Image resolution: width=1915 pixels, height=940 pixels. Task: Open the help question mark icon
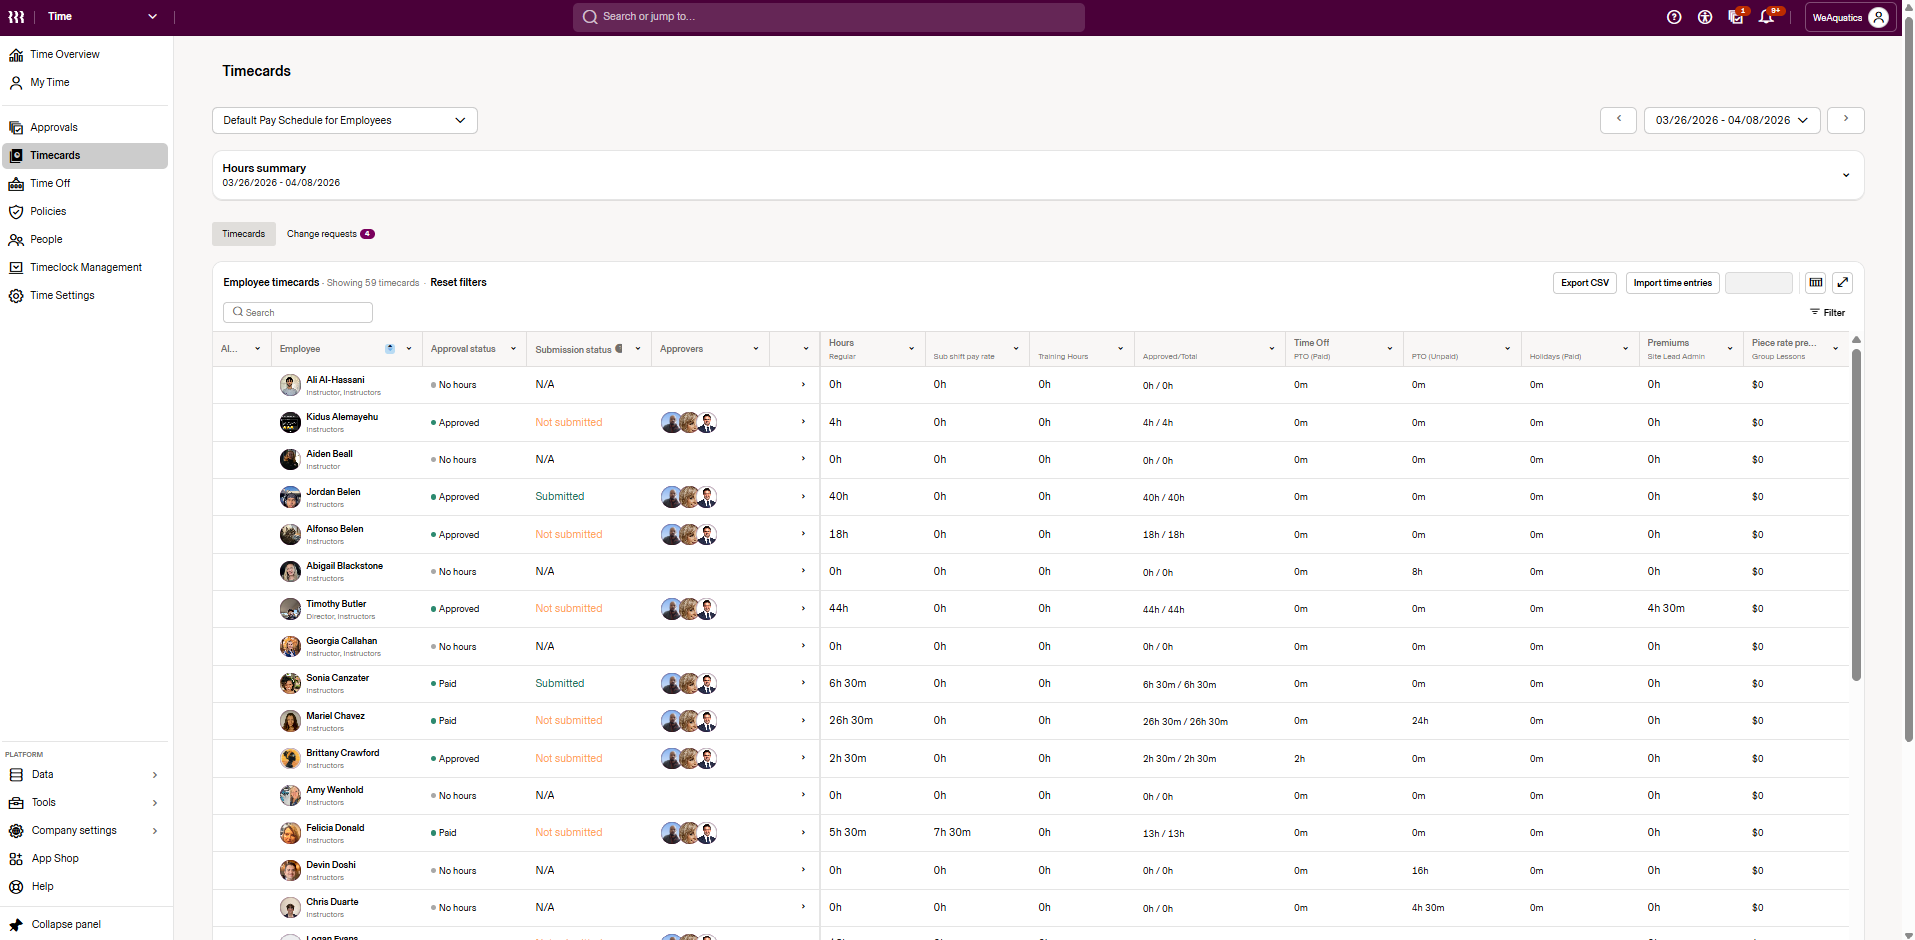1674,17
